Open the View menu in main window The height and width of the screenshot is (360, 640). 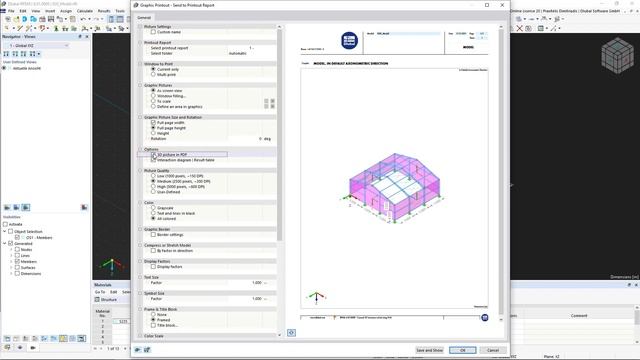pos(36,11)
